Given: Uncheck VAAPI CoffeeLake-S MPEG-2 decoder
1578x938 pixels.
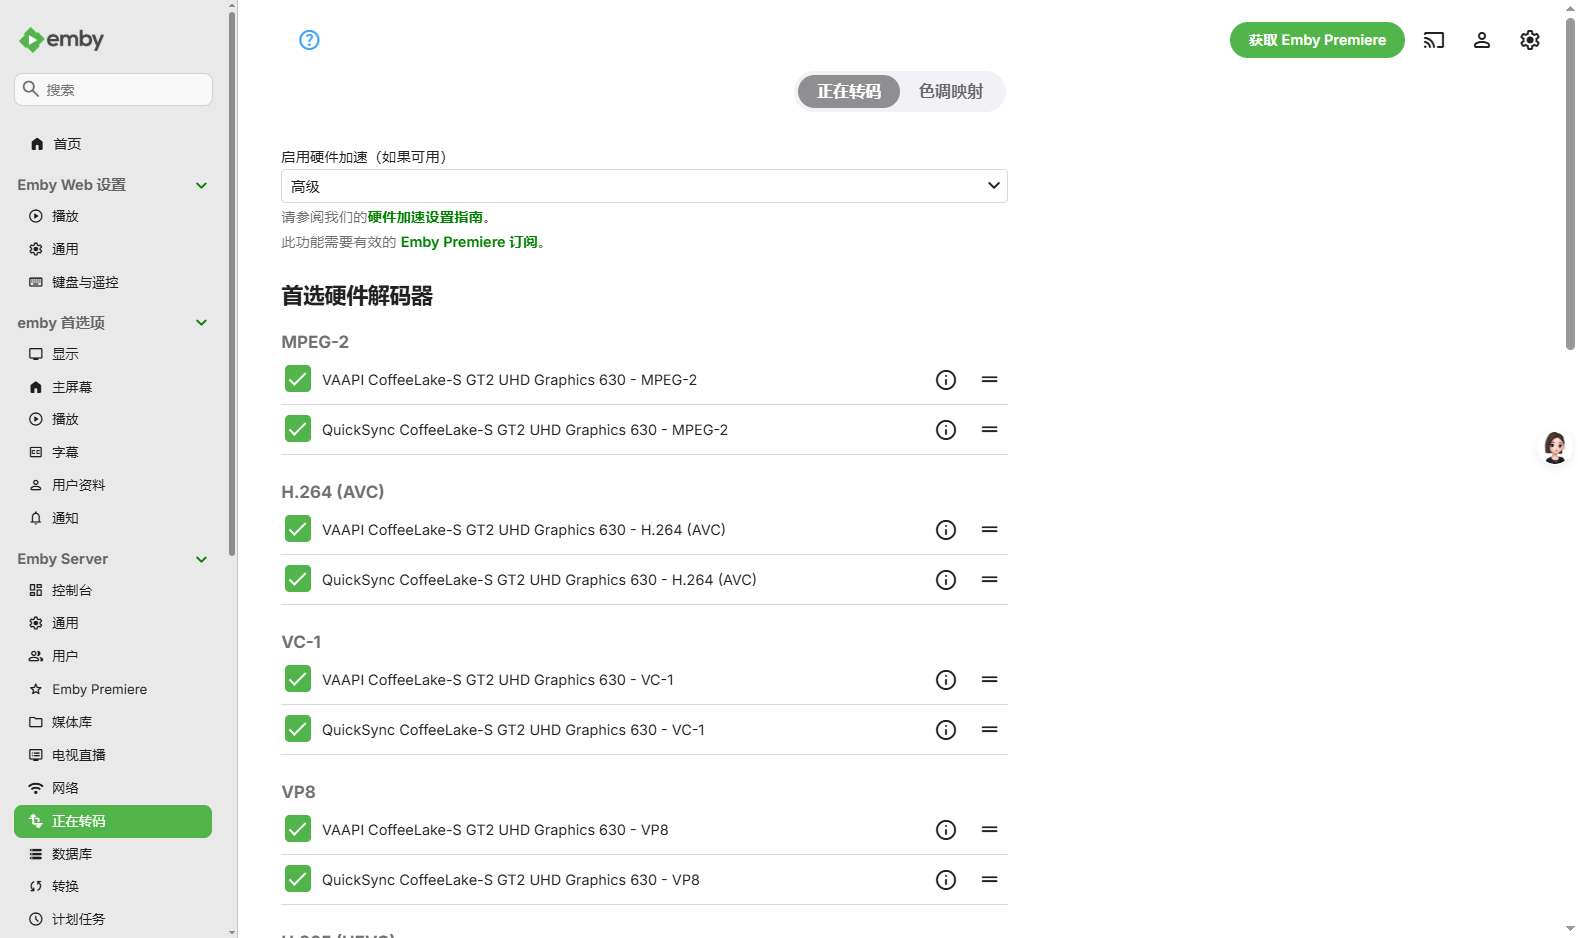Looking at the screenshot, I should tap(298, 379).
